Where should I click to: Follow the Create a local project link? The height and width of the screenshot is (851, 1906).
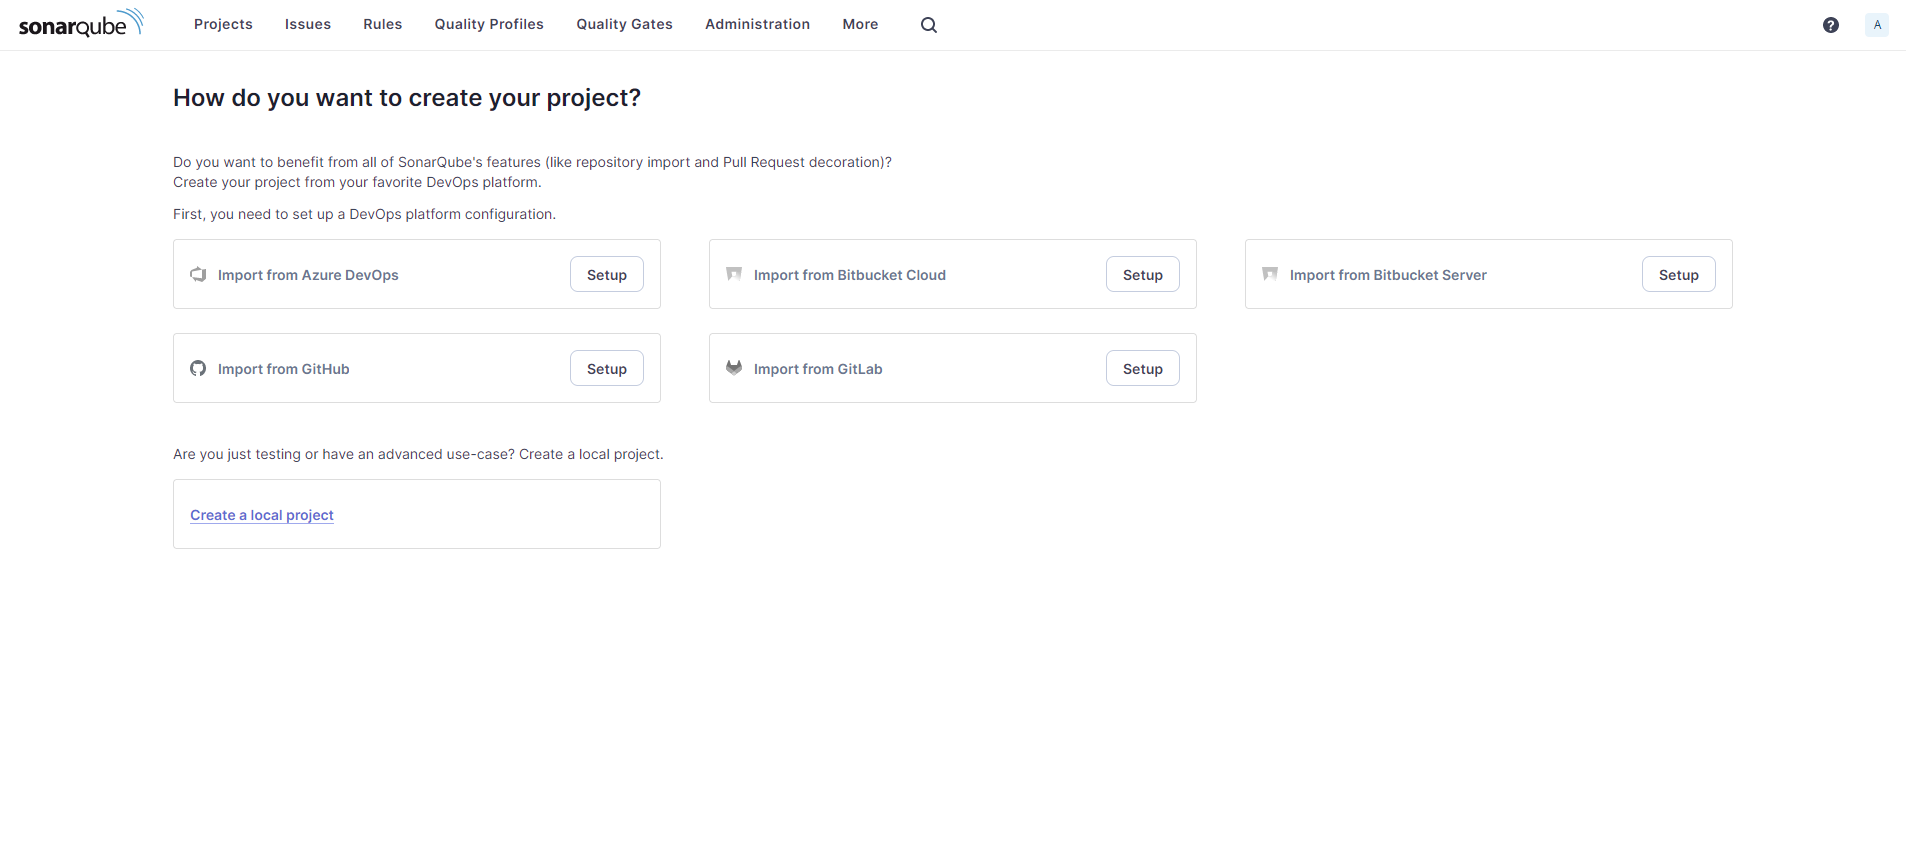pos(262,515)
